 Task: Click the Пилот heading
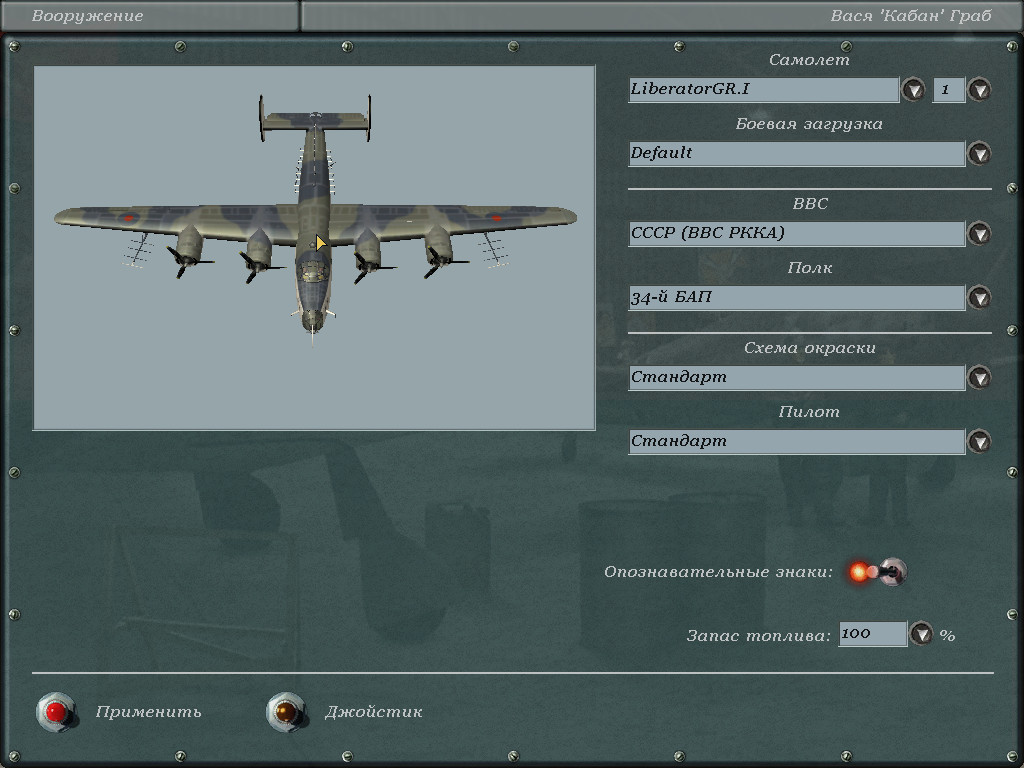coord(809,412)
